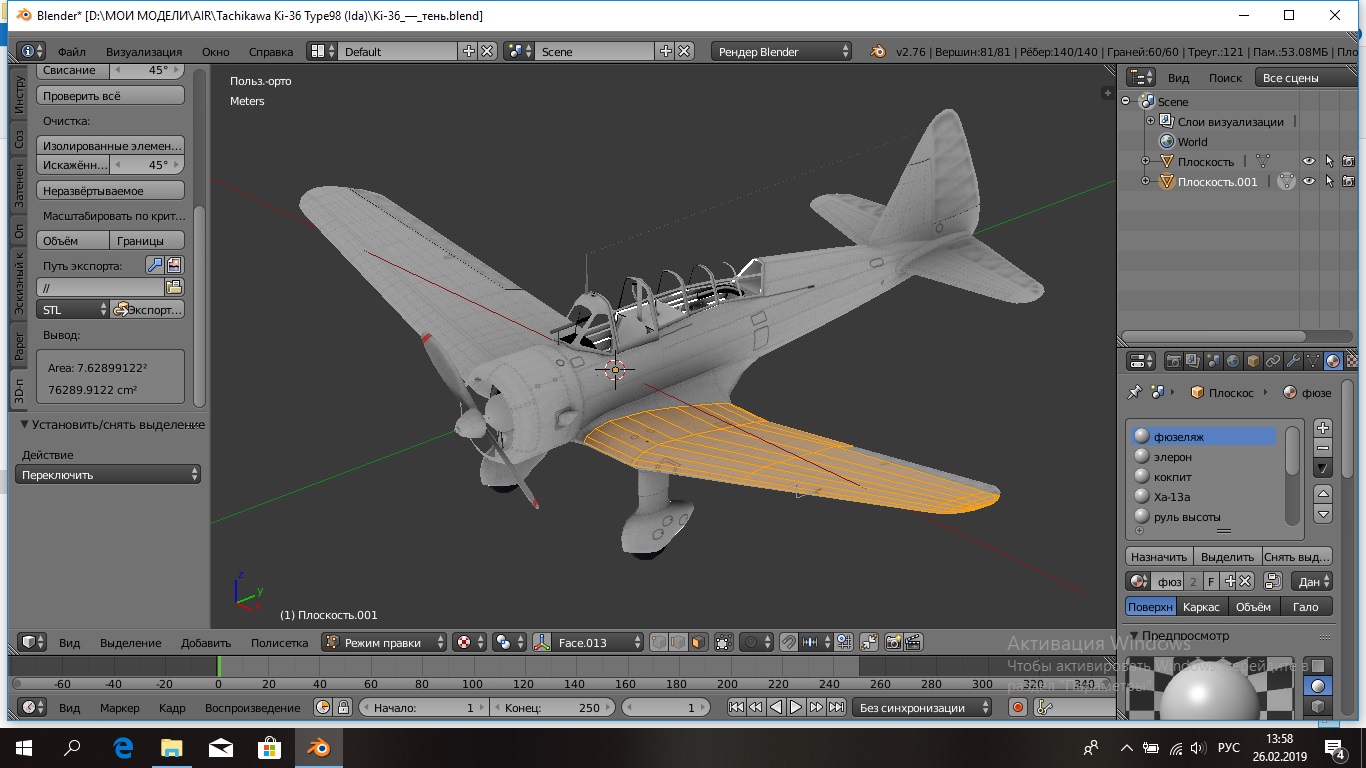Click the jump to last frame button

coord(837,707)
